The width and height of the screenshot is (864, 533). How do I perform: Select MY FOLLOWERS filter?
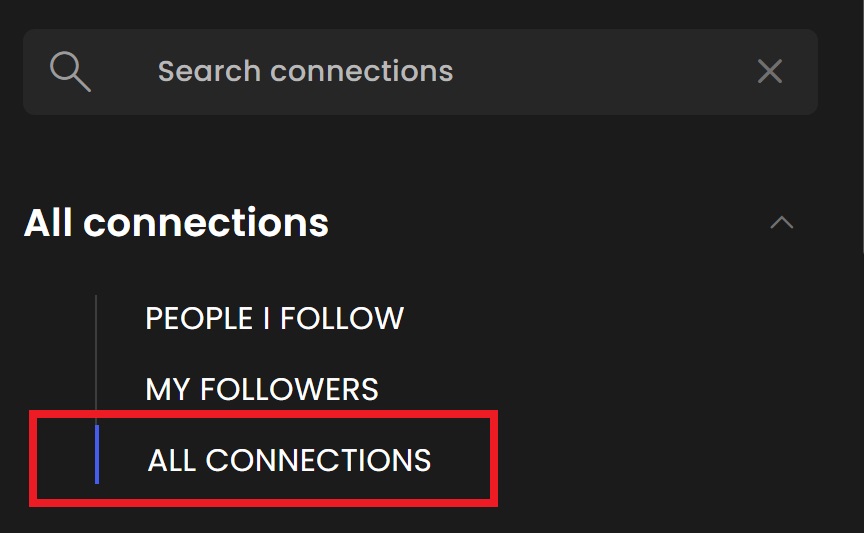click(x=262, y=389)
